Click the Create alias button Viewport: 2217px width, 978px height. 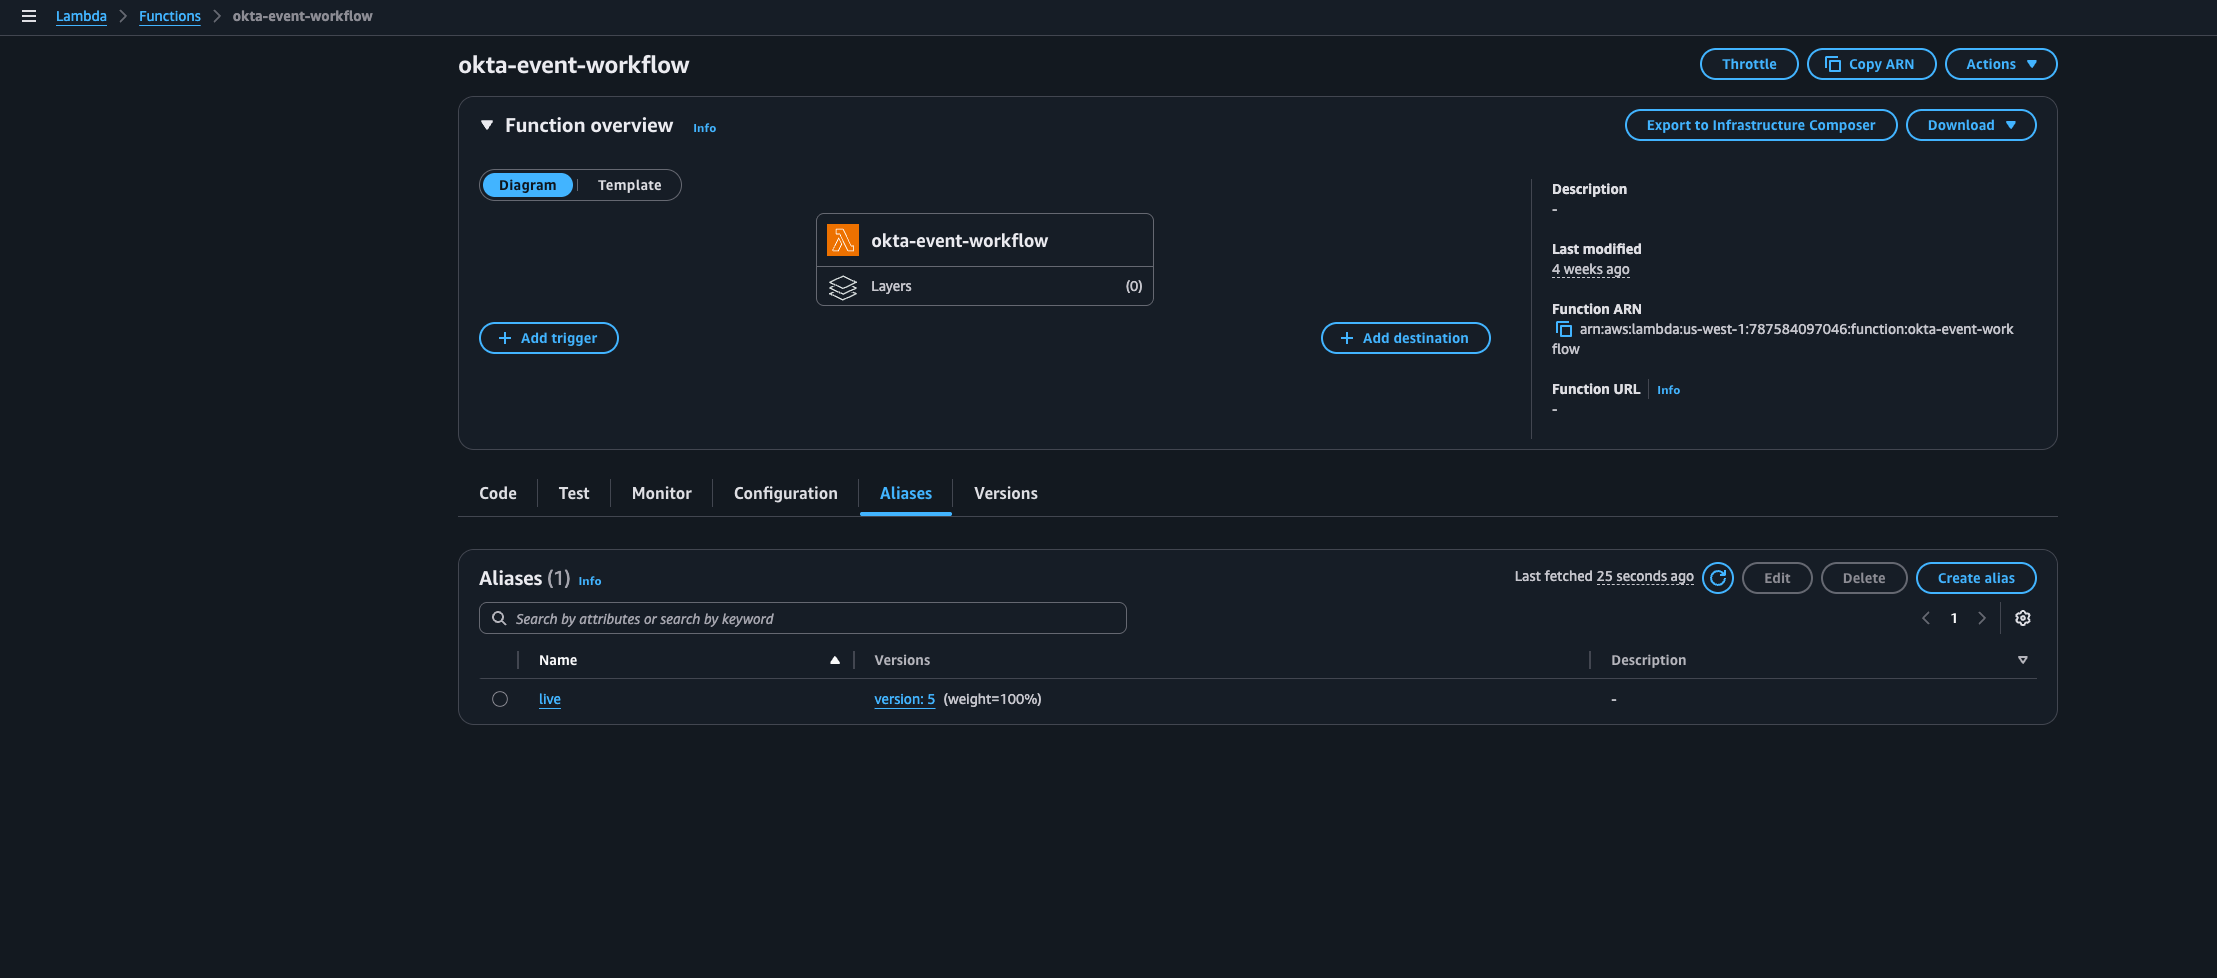coord(1975,578)
